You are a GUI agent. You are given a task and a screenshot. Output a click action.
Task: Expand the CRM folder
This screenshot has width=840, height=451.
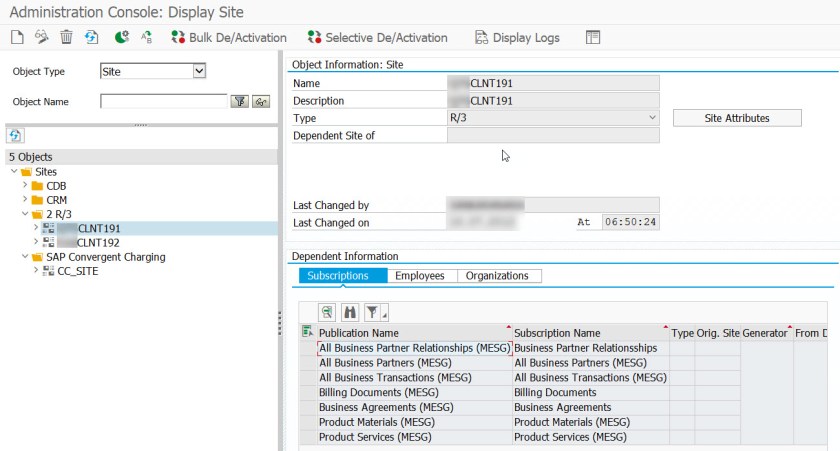25,199
